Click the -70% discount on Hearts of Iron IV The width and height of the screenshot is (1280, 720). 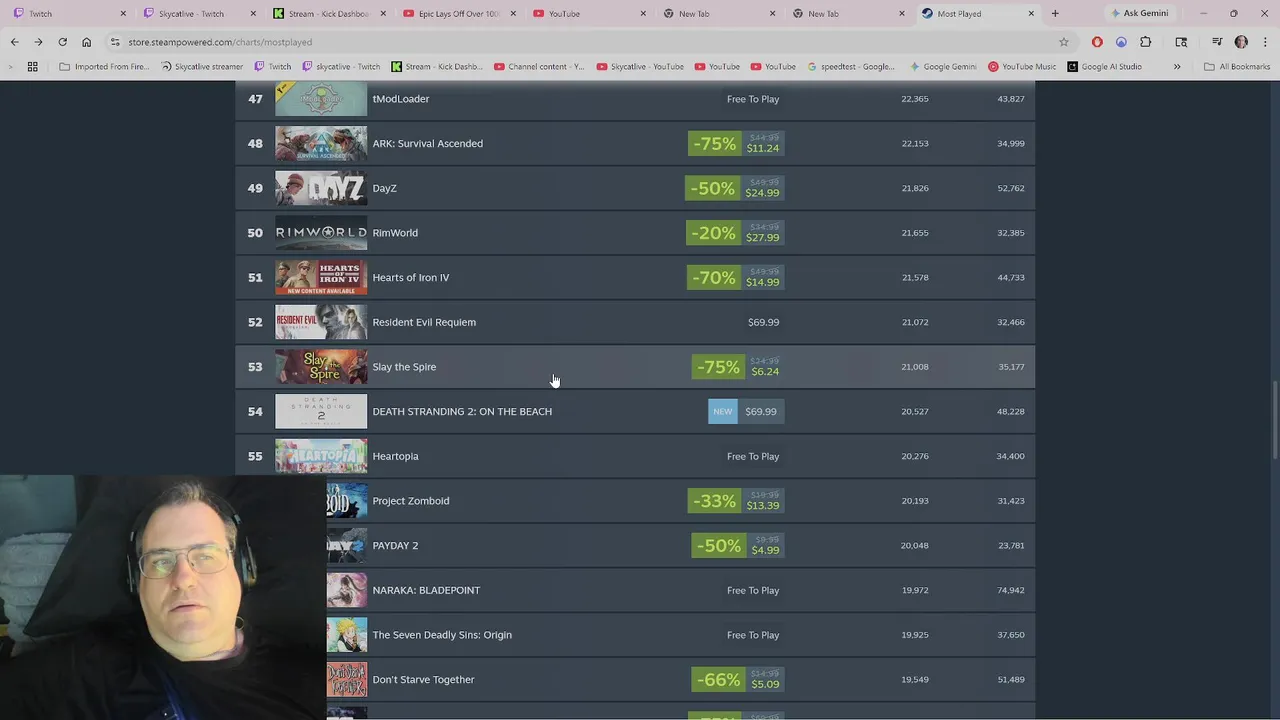pyautogui.click(x=714, y=277)
